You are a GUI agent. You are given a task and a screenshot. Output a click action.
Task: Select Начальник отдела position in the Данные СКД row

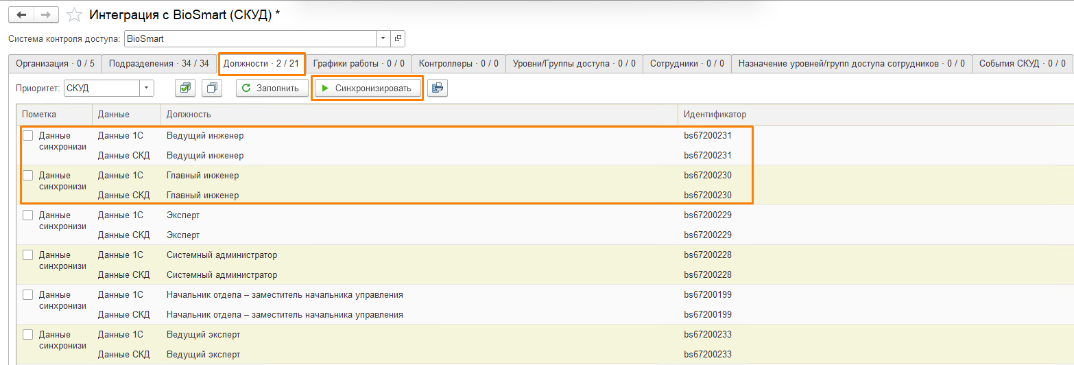pos(284,314)
